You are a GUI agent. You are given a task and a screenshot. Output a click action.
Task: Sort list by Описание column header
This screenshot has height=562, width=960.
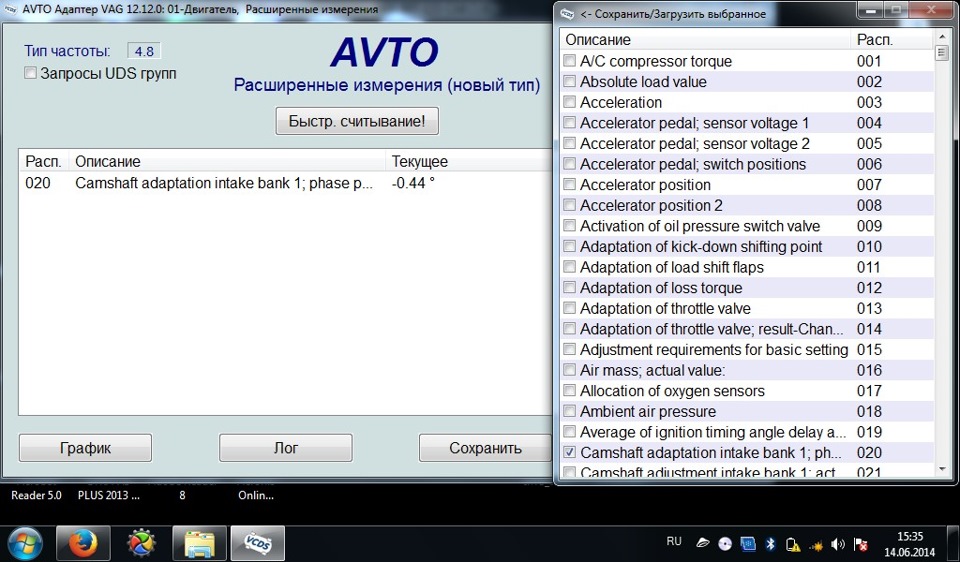click(x=705, y=40)
